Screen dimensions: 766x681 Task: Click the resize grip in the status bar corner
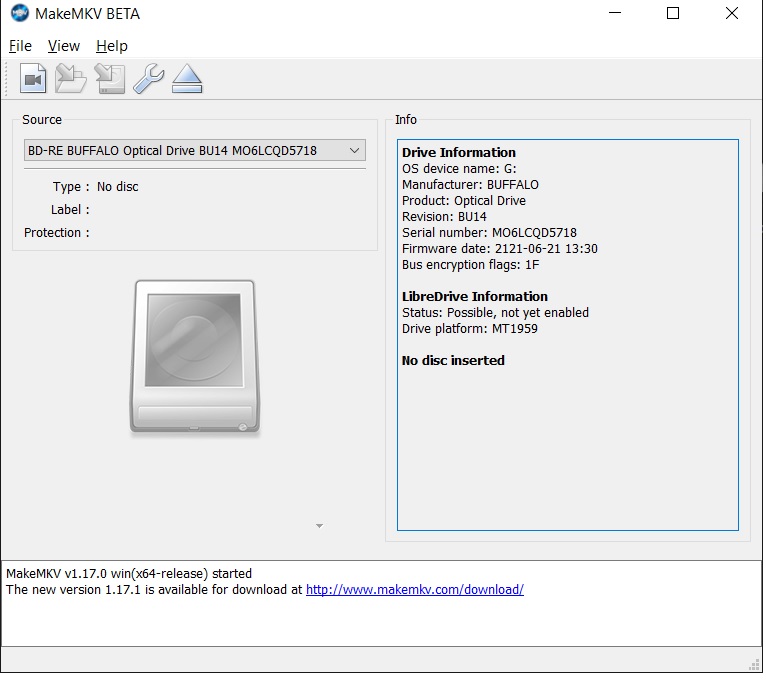(755, 665)
